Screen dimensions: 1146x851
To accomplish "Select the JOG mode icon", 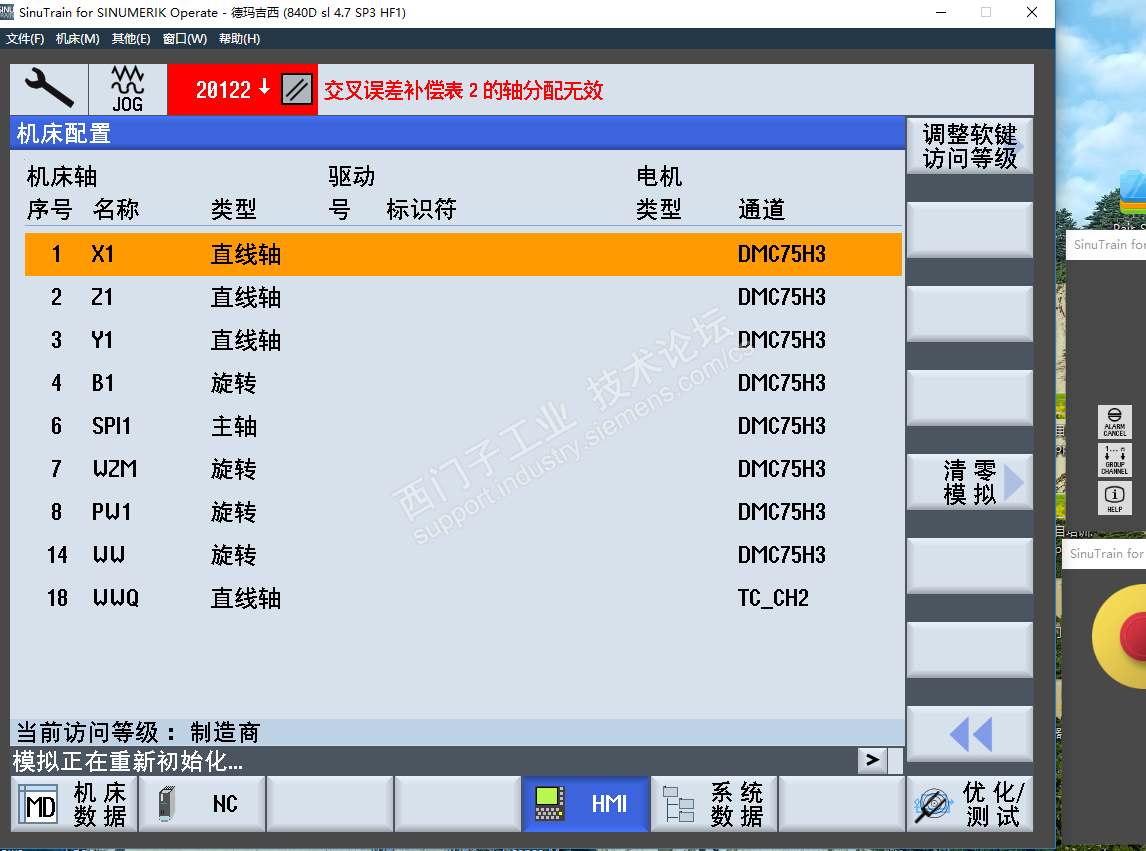I will coord(128,89).
